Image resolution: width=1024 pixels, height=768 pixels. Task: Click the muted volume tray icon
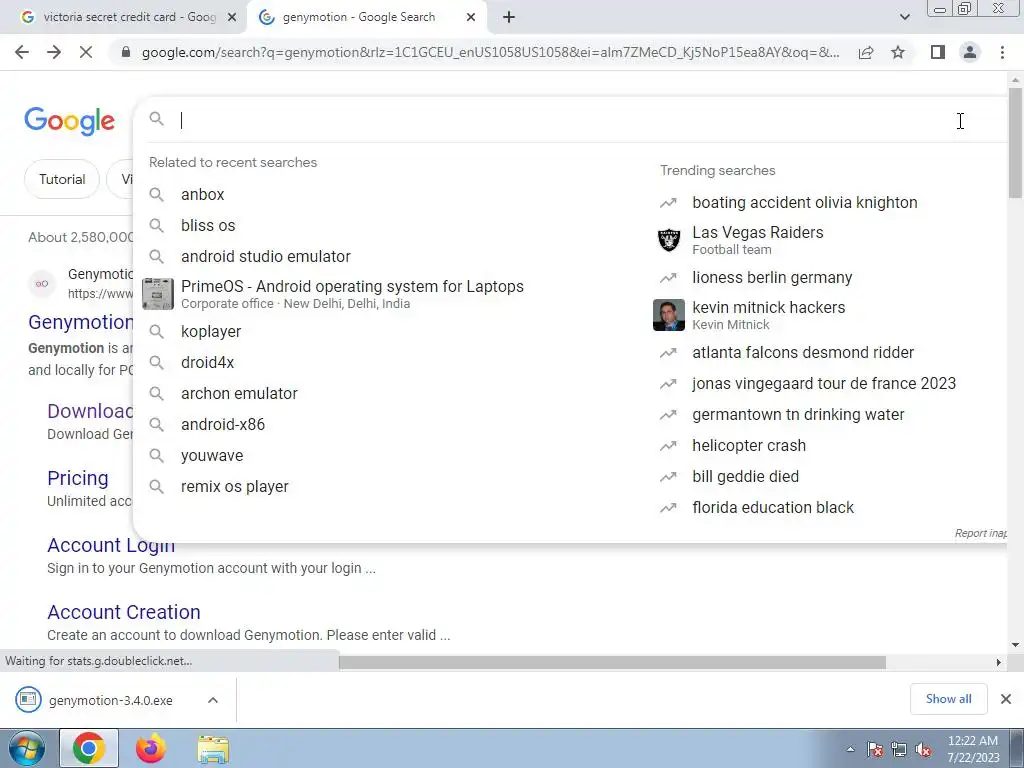[x=923, y=750]
